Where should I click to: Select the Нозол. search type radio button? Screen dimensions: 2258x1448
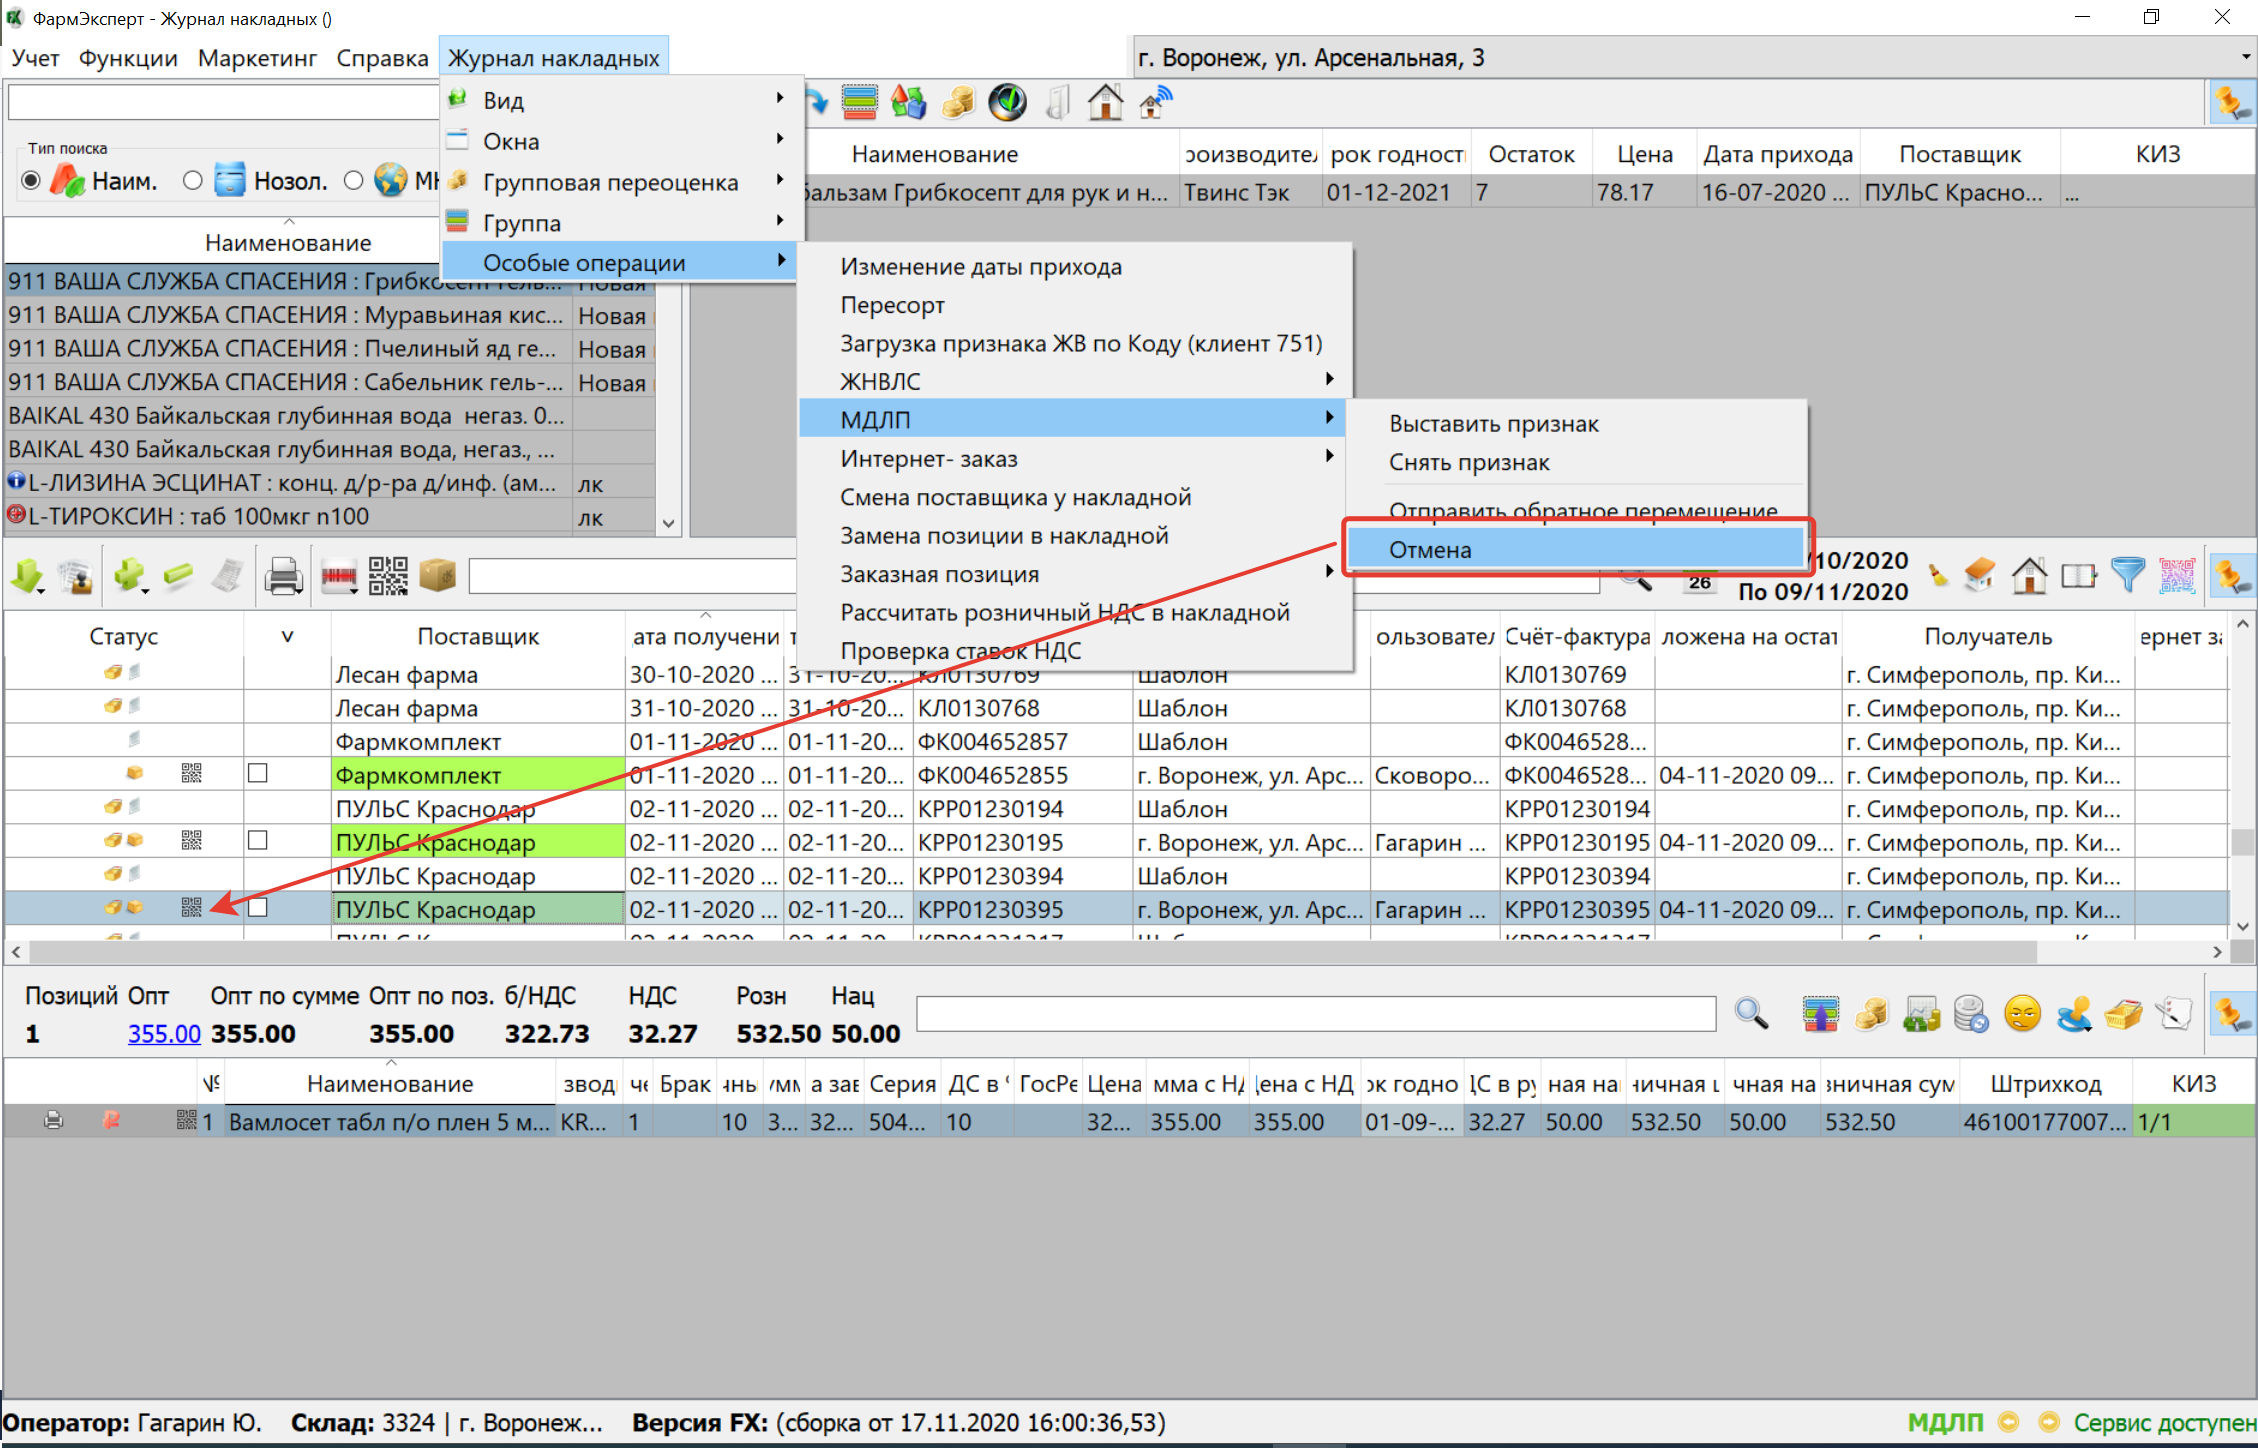point(193,181)
